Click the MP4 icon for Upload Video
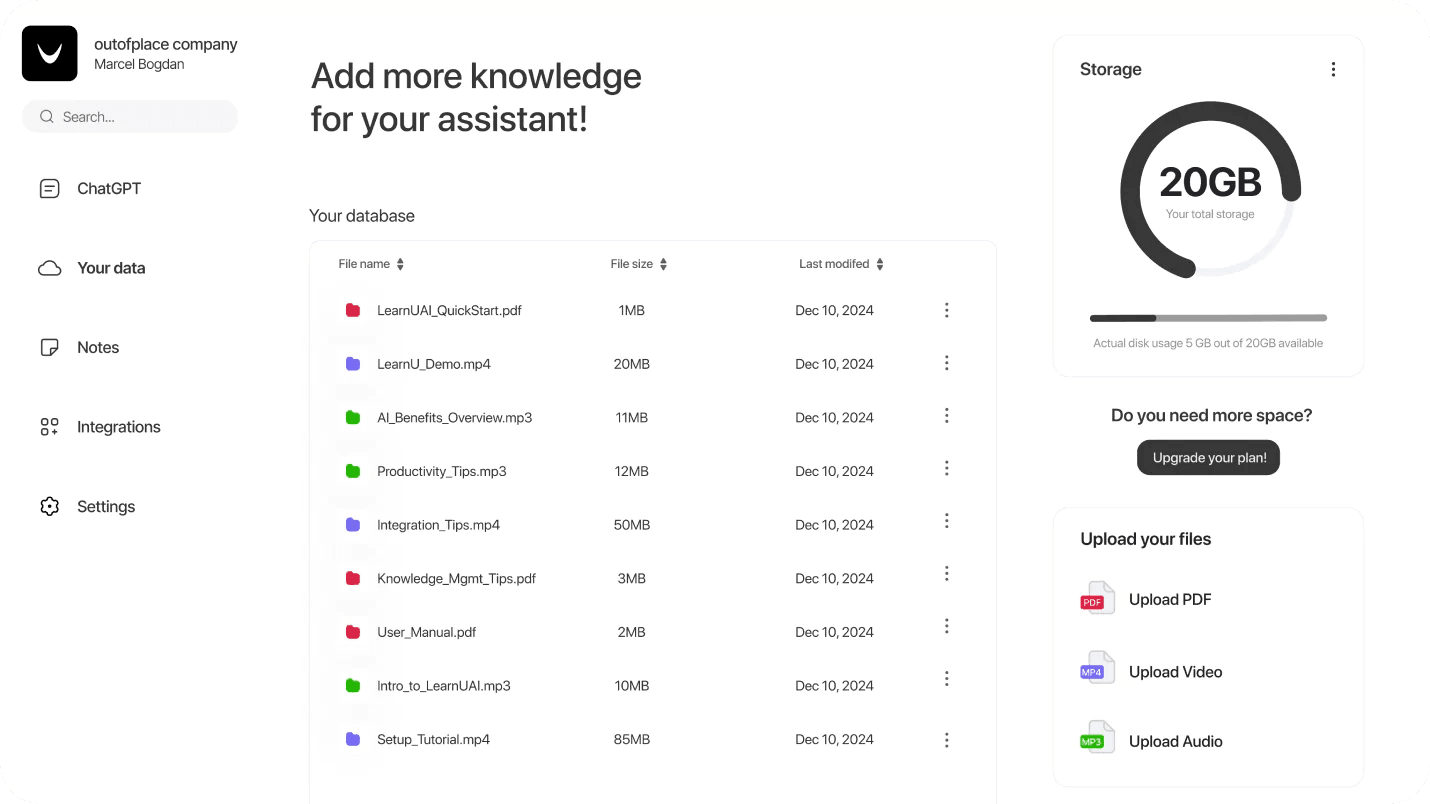Viewport: 1430px width, 804px height. [1097, 671]
